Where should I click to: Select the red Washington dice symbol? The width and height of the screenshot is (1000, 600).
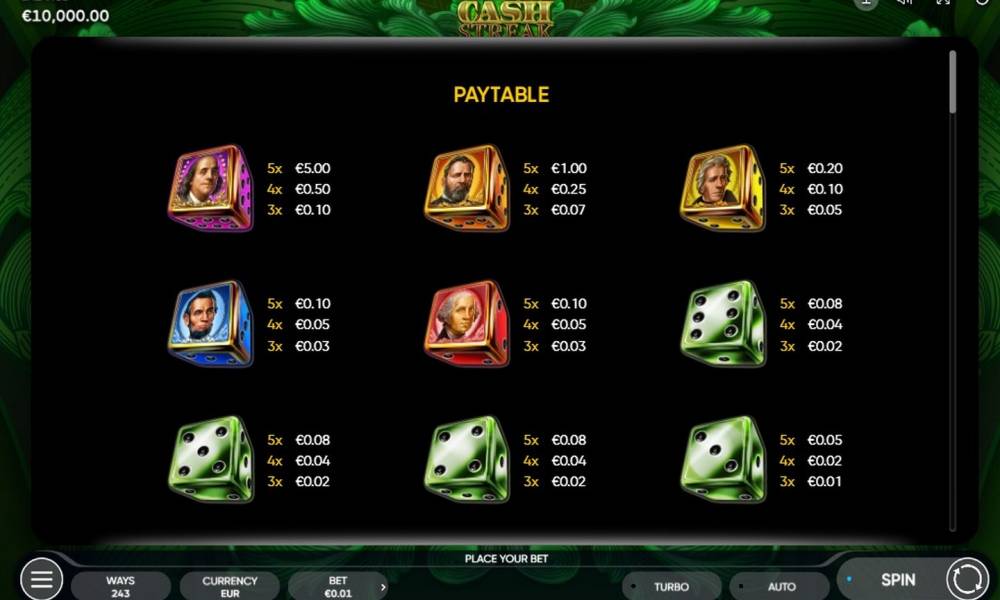(x=467, y=324)
